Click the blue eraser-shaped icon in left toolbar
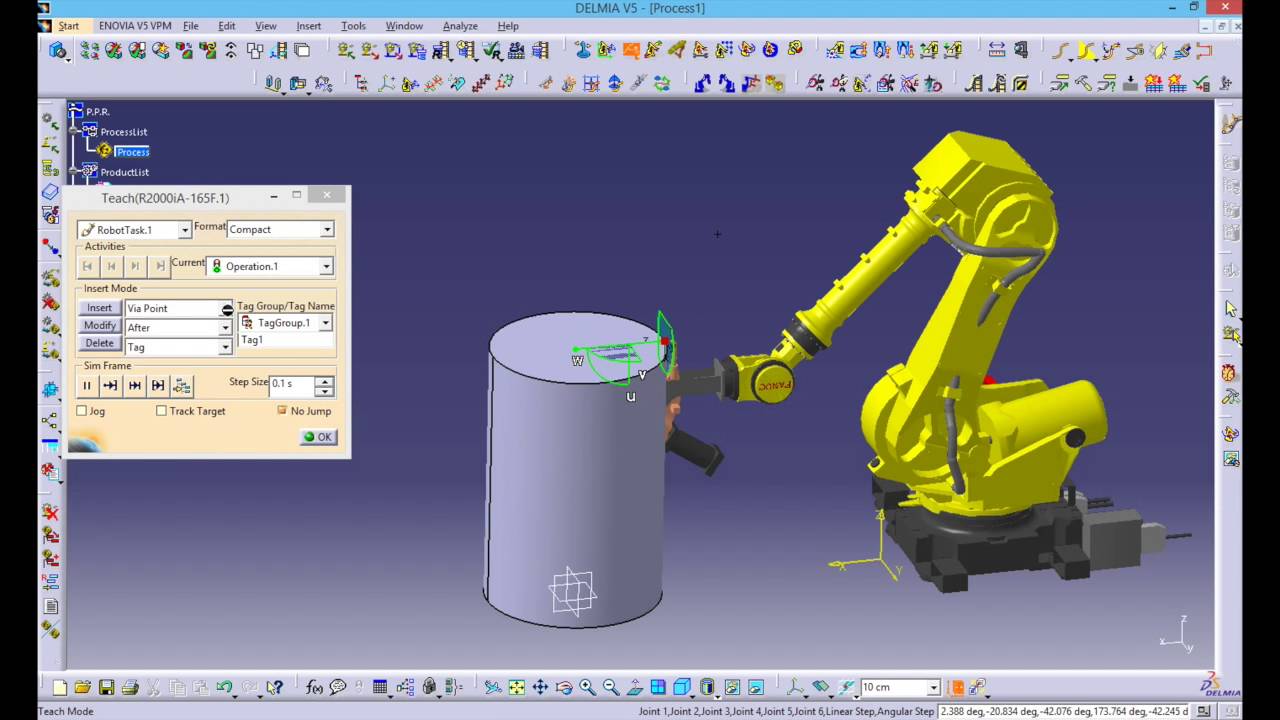The width and height of the screenshot is (1280, 720). coord(50,192)
